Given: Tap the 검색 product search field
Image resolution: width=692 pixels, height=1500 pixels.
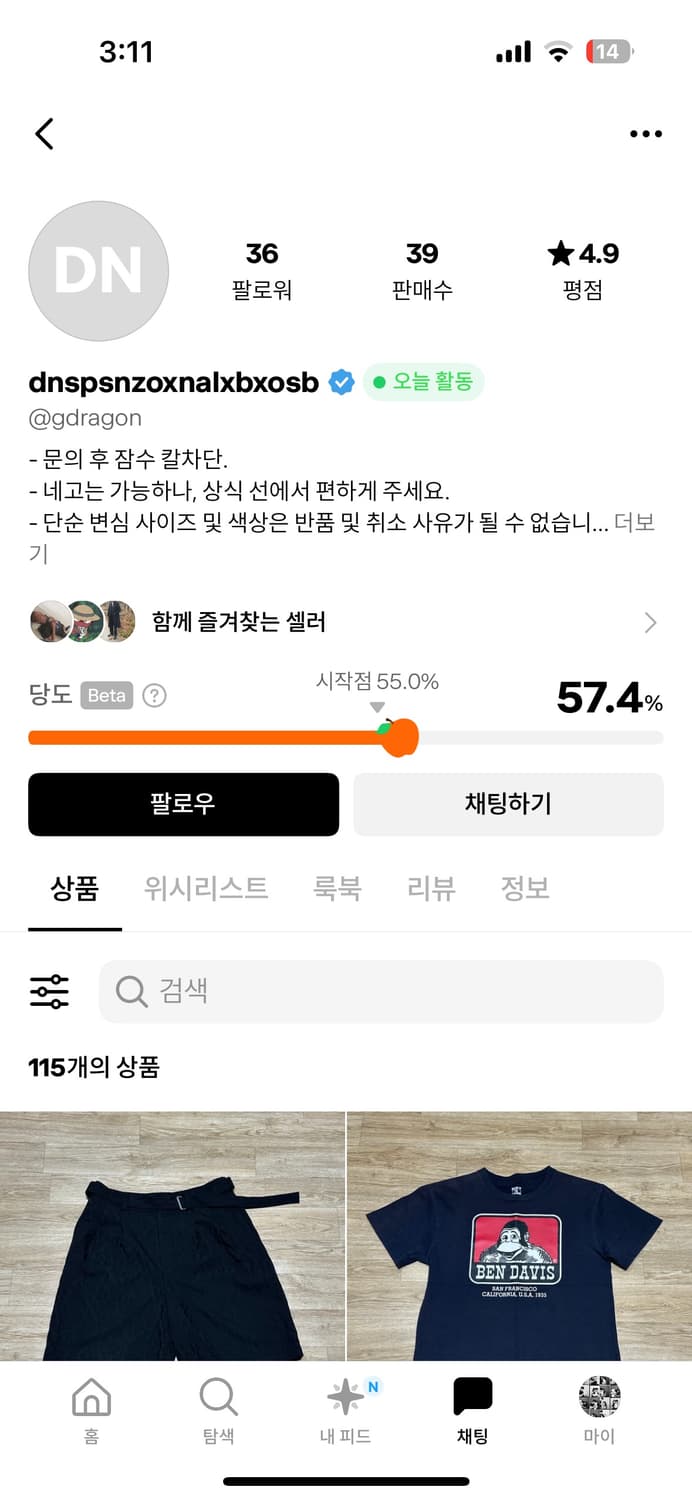Looking at the screenshot, I should click(x=380, y=991).
